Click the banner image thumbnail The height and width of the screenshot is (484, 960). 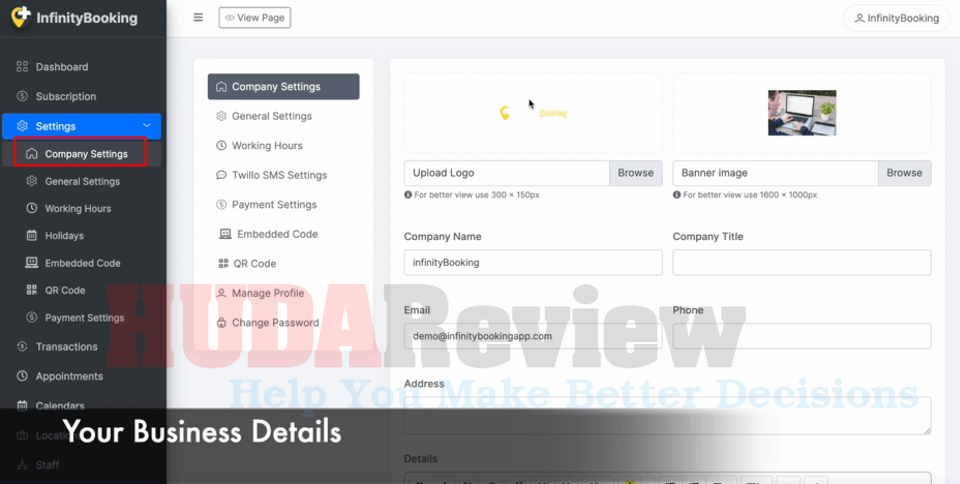click(x=802, y=113)
